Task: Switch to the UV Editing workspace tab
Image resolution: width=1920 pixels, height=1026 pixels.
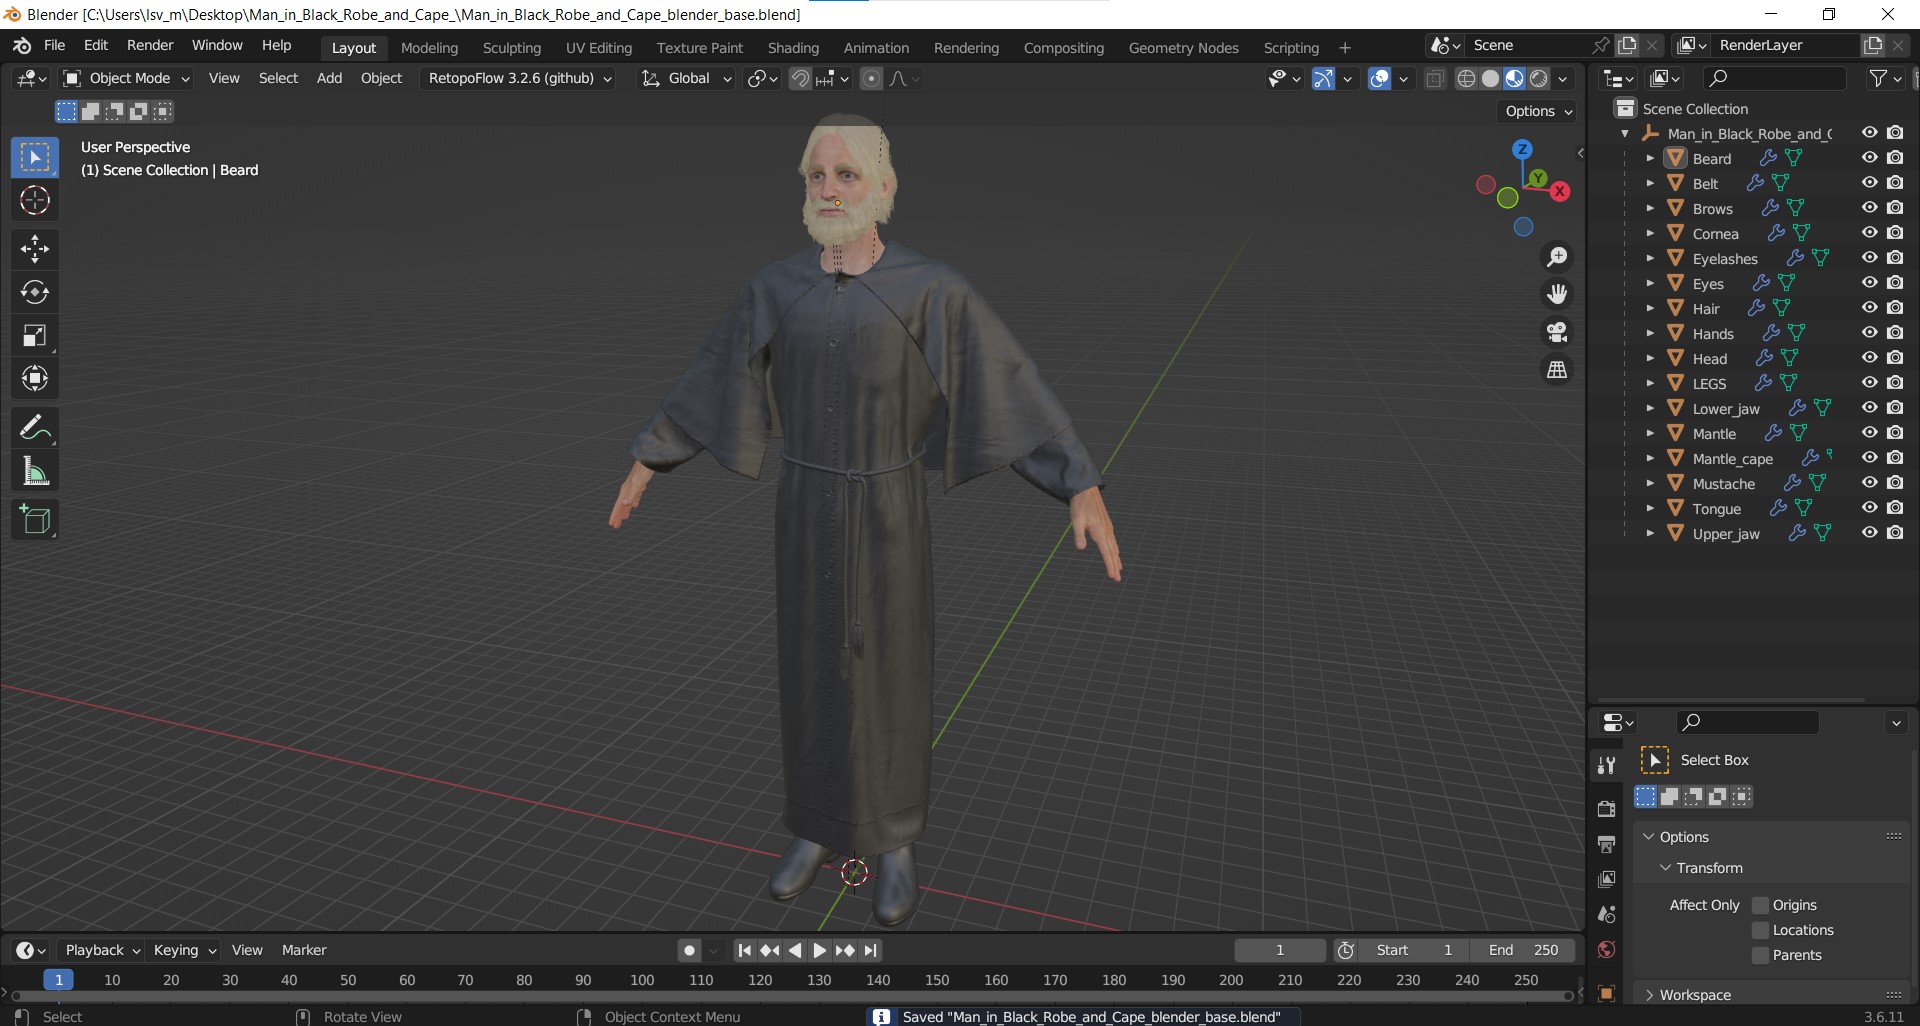Action: click(599, 48)
